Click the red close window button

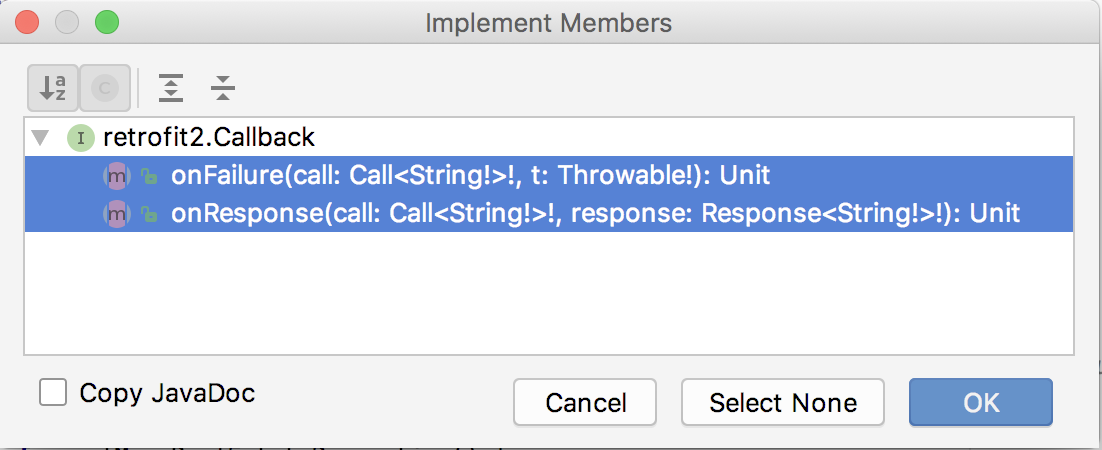(x=28, y=21)
